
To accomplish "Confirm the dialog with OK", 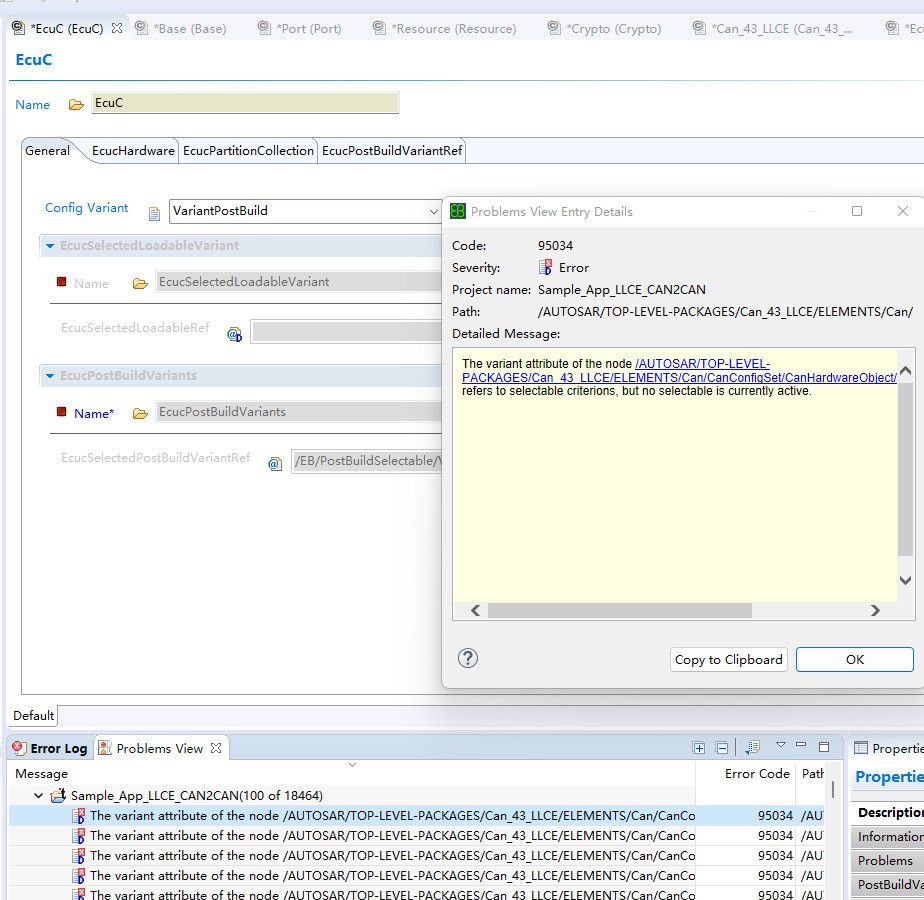I will tap(854, 660).
